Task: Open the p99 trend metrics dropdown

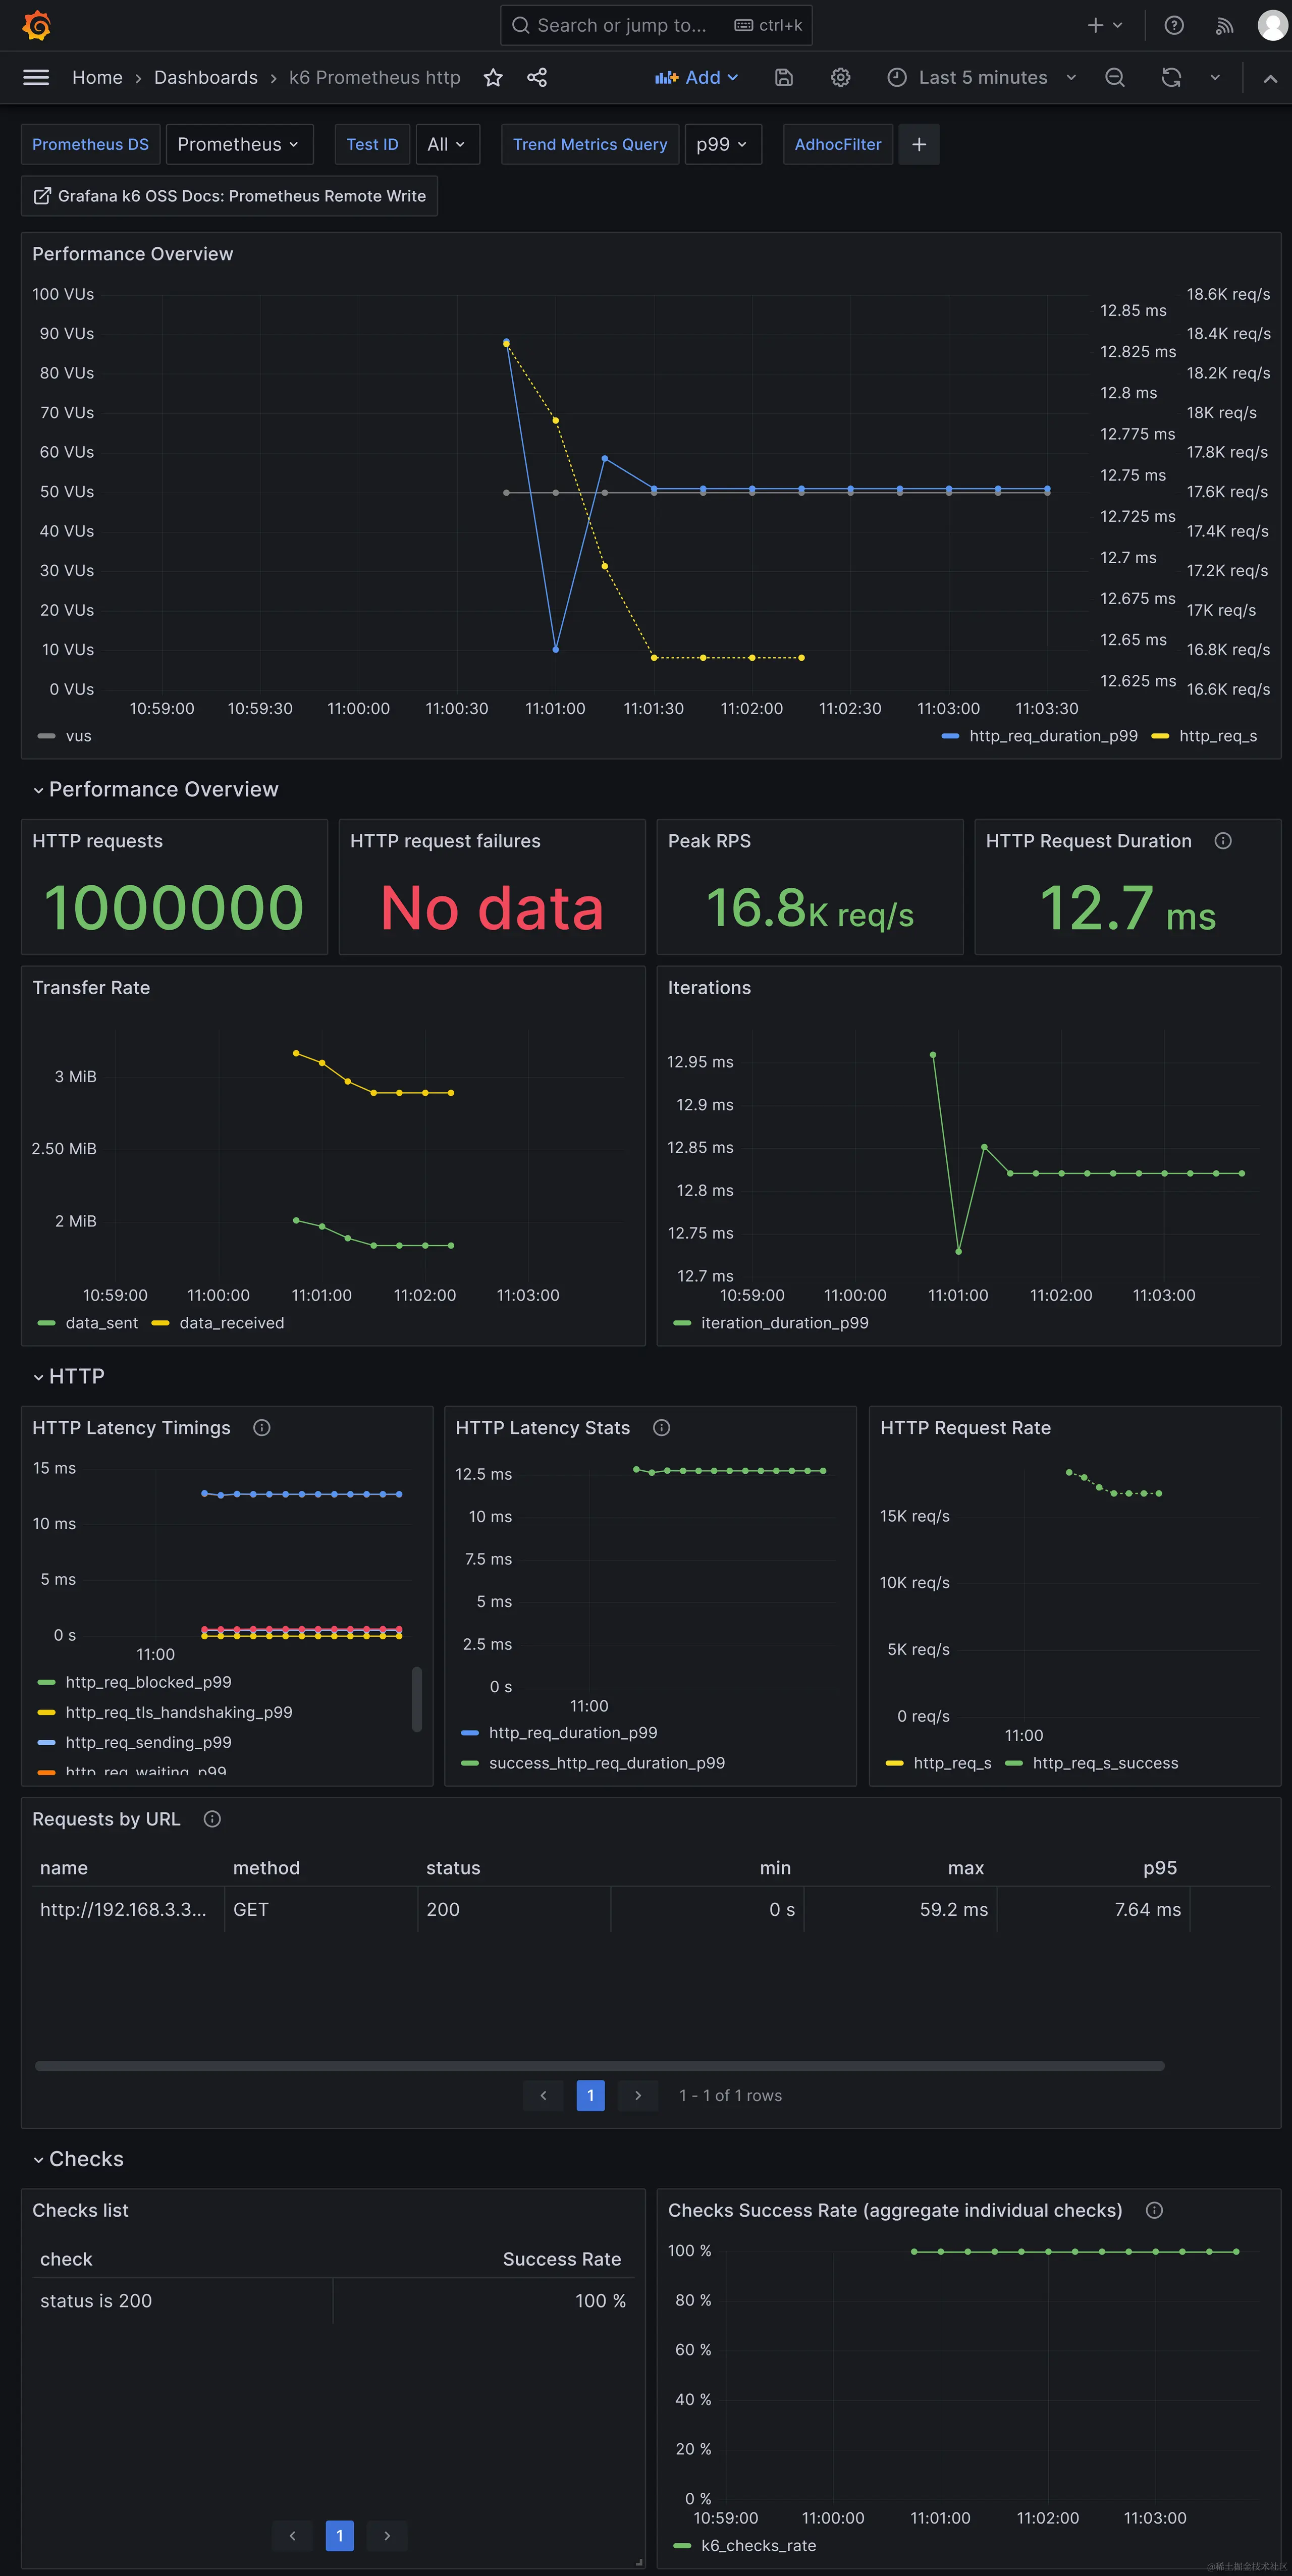Action: click(722, 144)
